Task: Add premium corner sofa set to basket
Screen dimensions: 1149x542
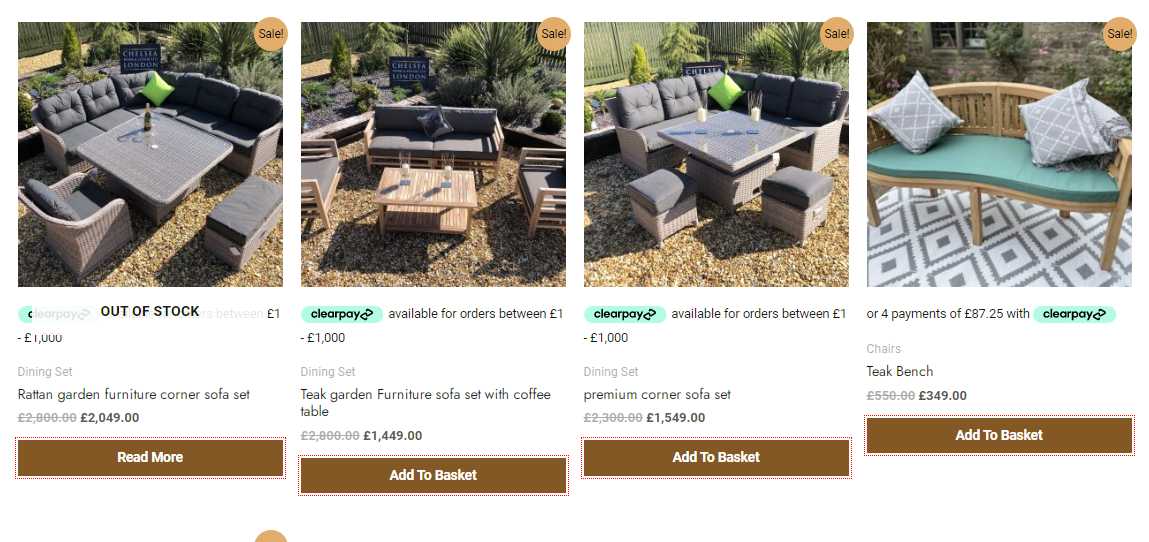Action: click(x=716, y=458)
